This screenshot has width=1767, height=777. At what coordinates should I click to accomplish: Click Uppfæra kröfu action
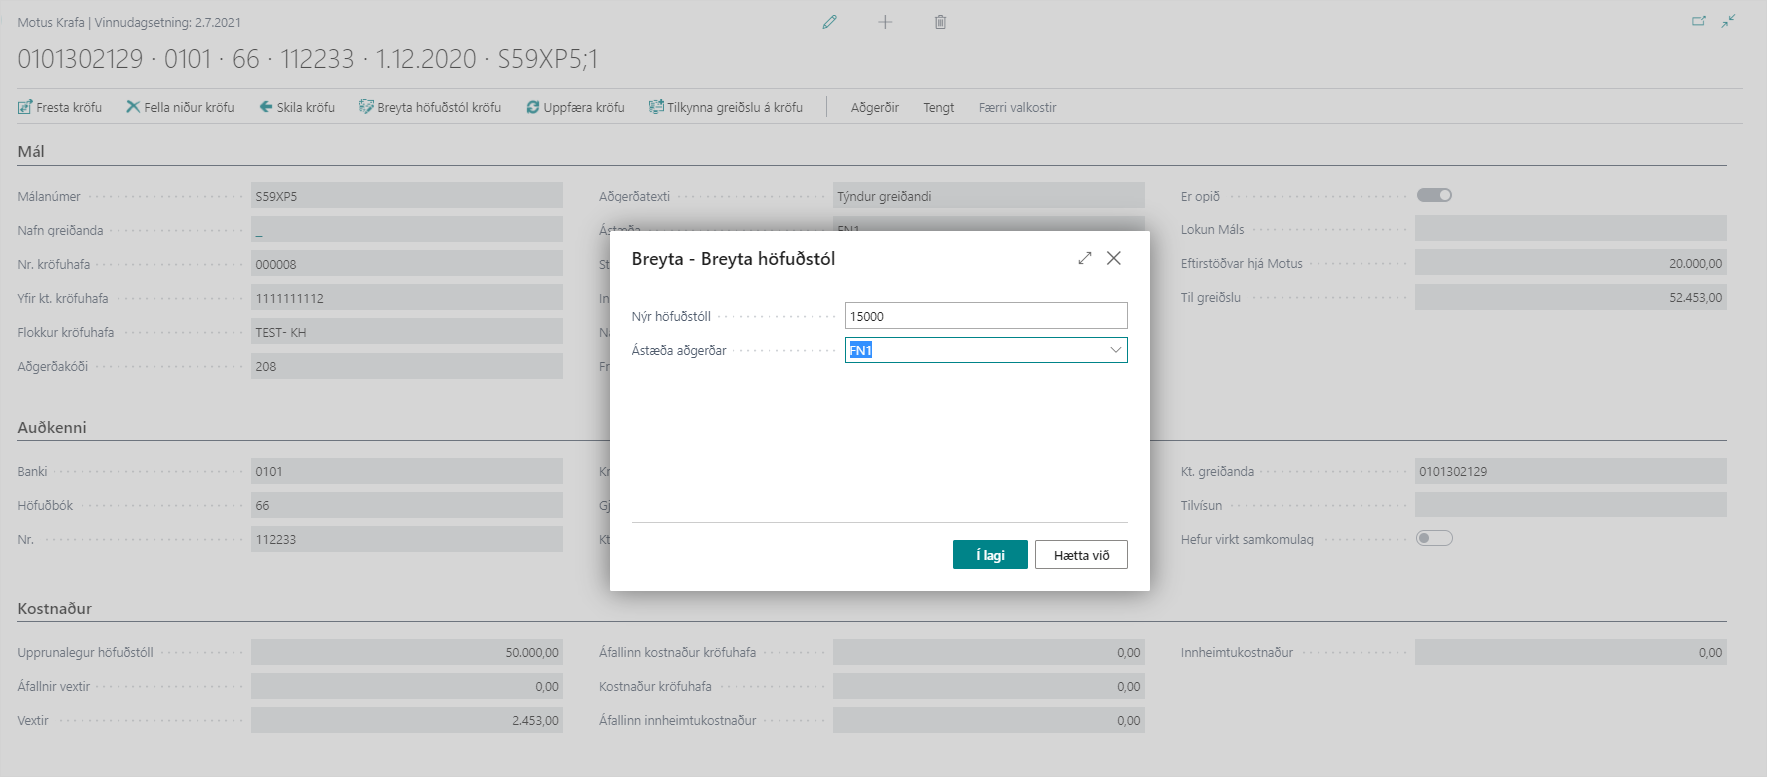(x=575, y=107)
